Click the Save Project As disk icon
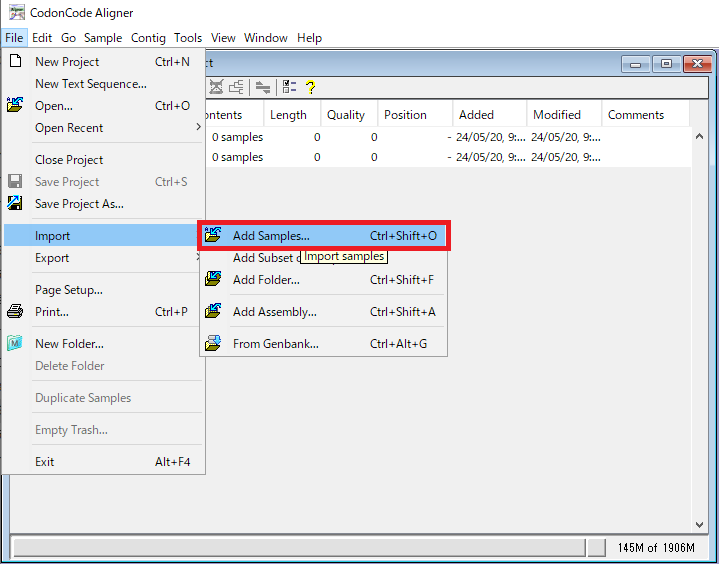This screenshot has width=719, height=564. pos(15,204)
